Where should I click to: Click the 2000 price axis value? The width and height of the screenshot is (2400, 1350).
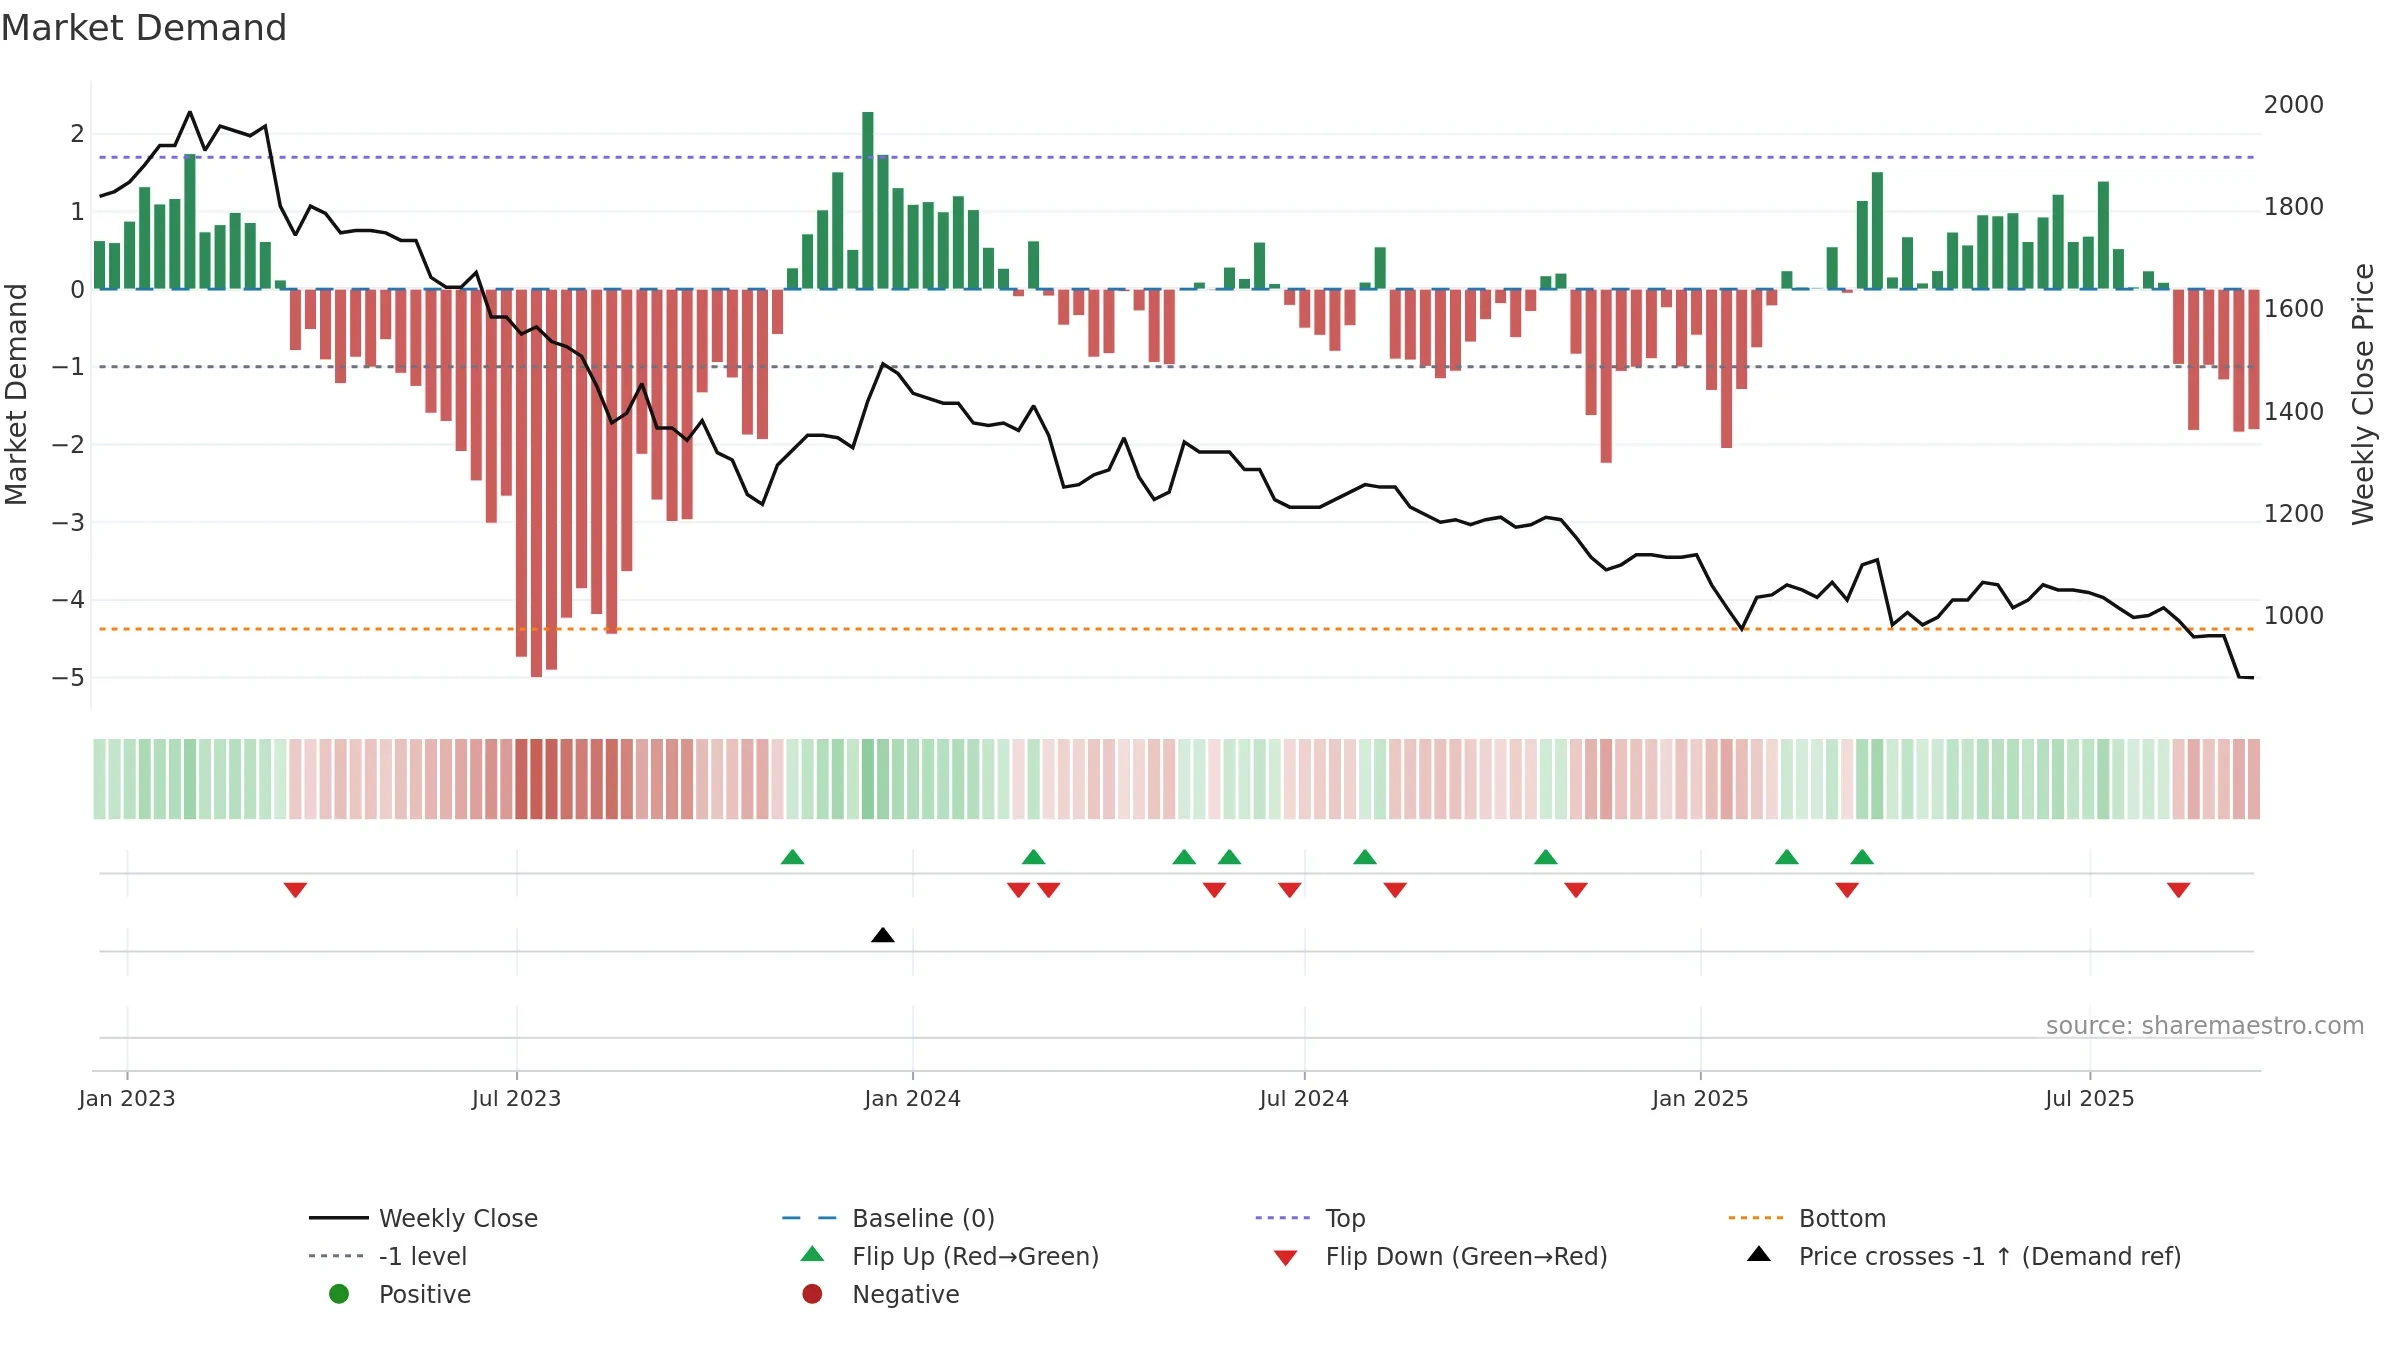tap(2294, 105)
